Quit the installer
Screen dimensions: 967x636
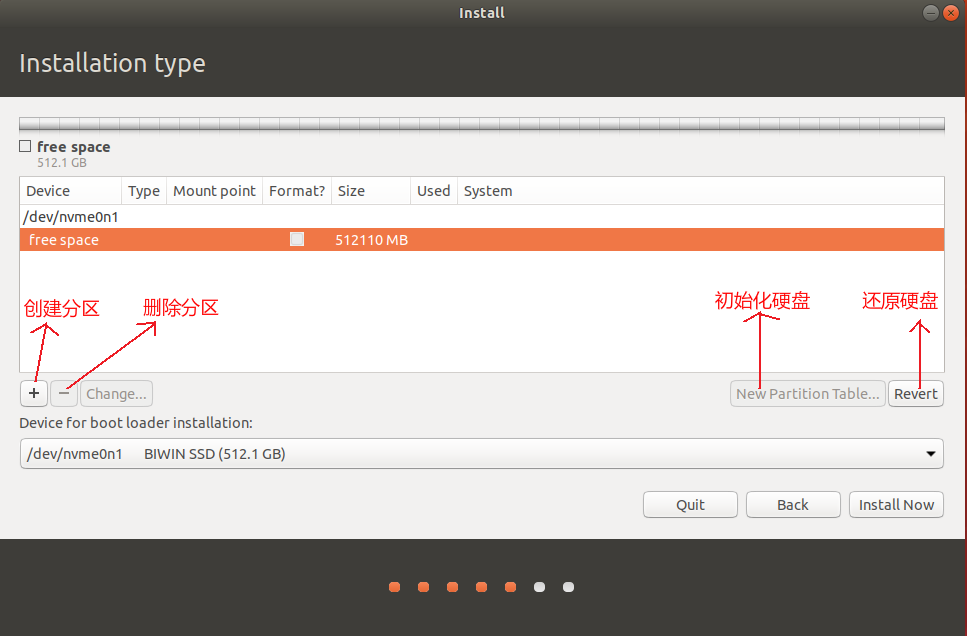[690, 505]
